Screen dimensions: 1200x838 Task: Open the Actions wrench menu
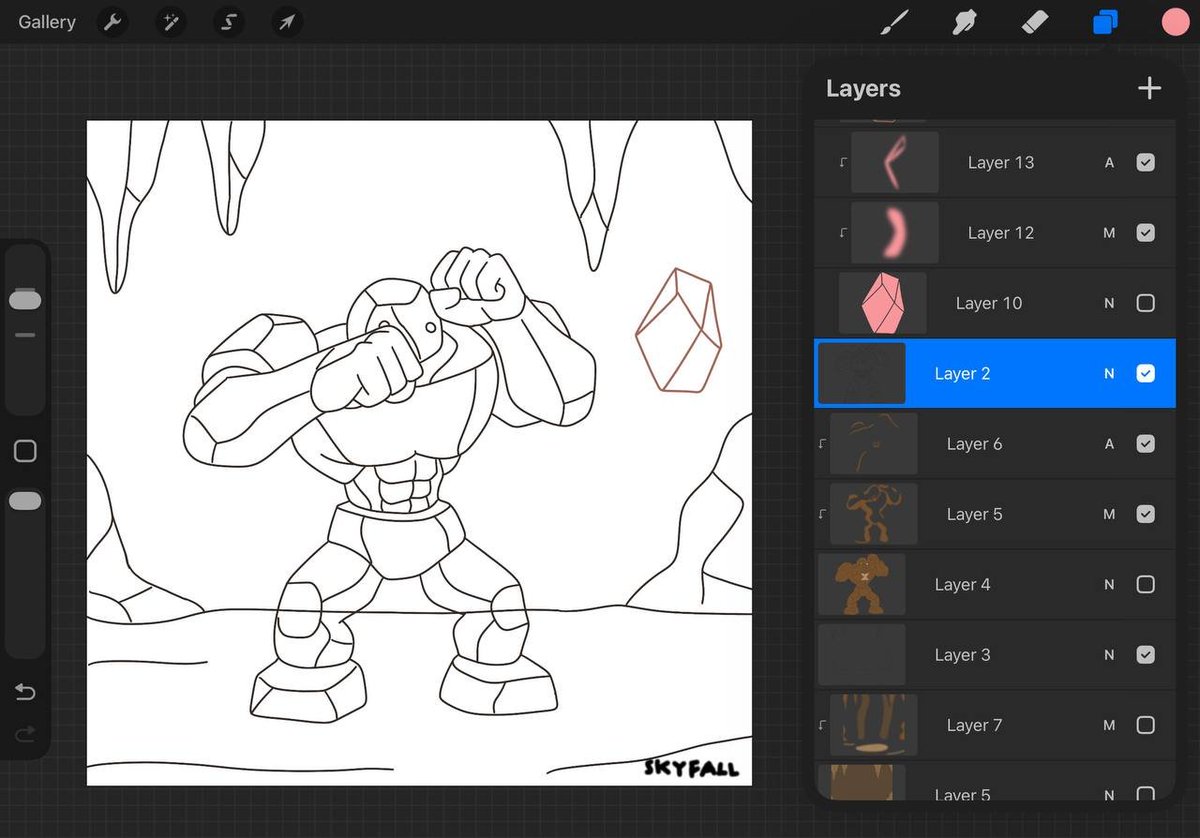113,22
